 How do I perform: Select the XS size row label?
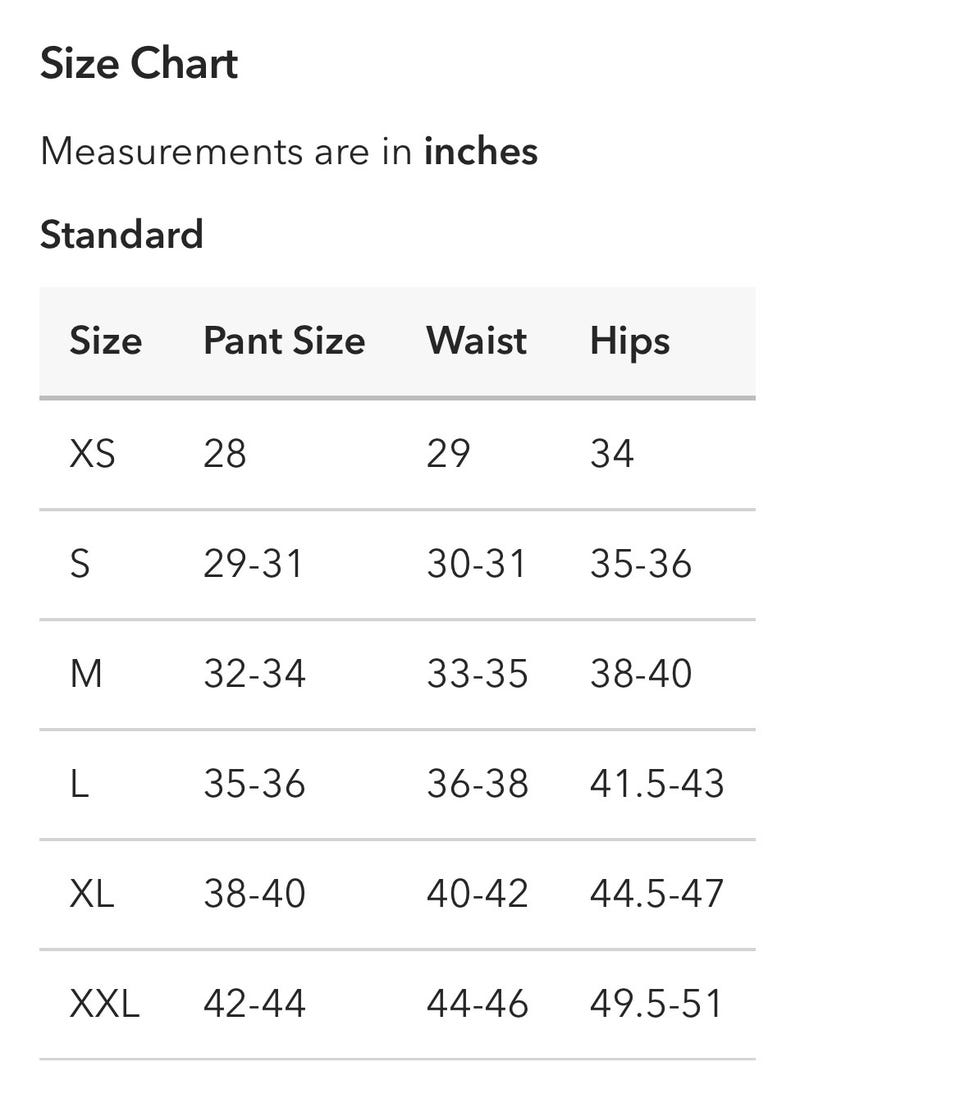pyautogui.click(x=92, y=454)
